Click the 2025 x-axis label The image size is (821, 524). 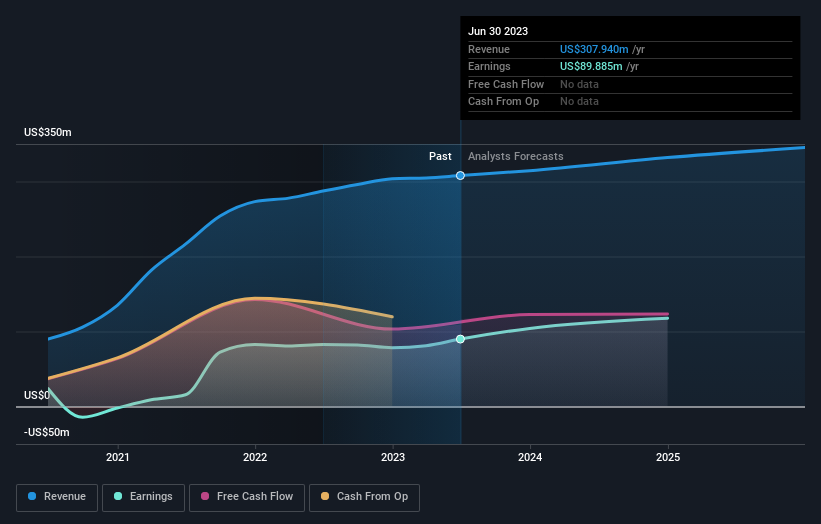[668, 457]
